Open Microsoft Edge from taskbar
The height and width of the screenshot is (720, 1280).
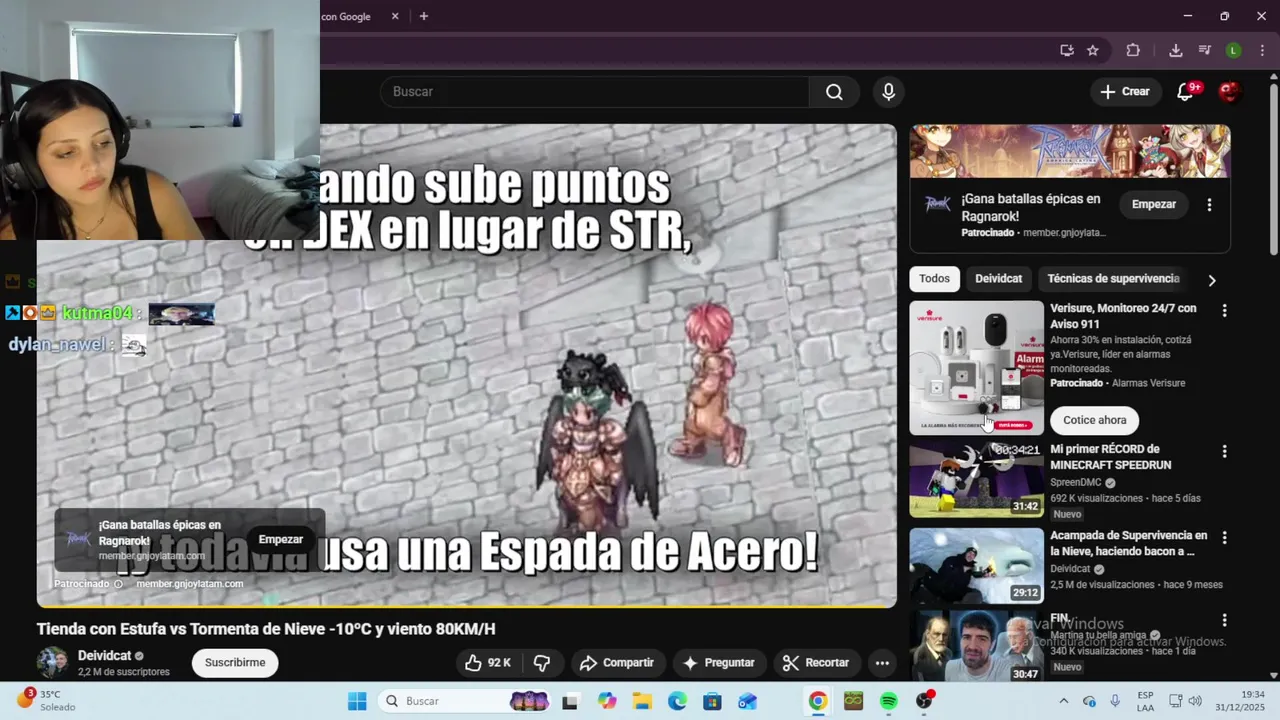tap(677, 701)
